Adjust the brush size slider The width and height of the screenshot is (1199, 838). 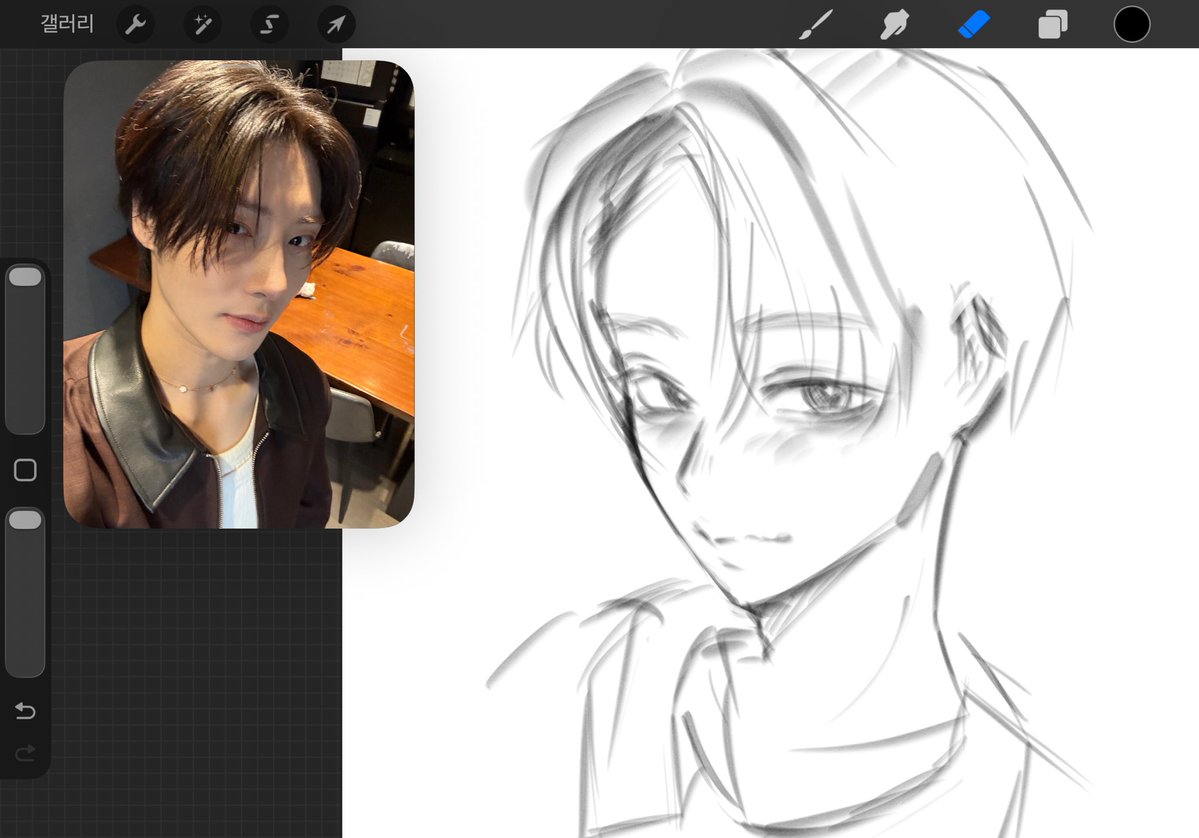point(25,349)
